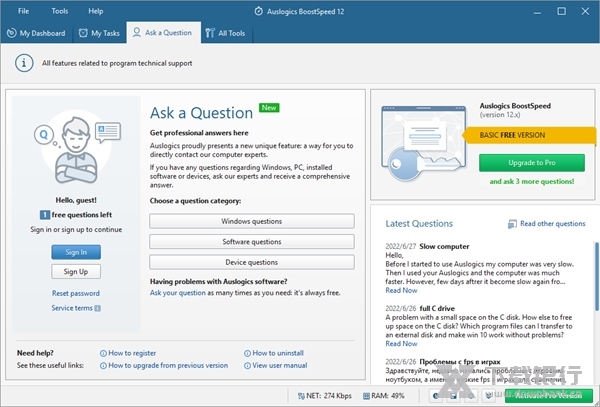
Task: Open the My Dashboard tab
Action: tap(36, 33)
